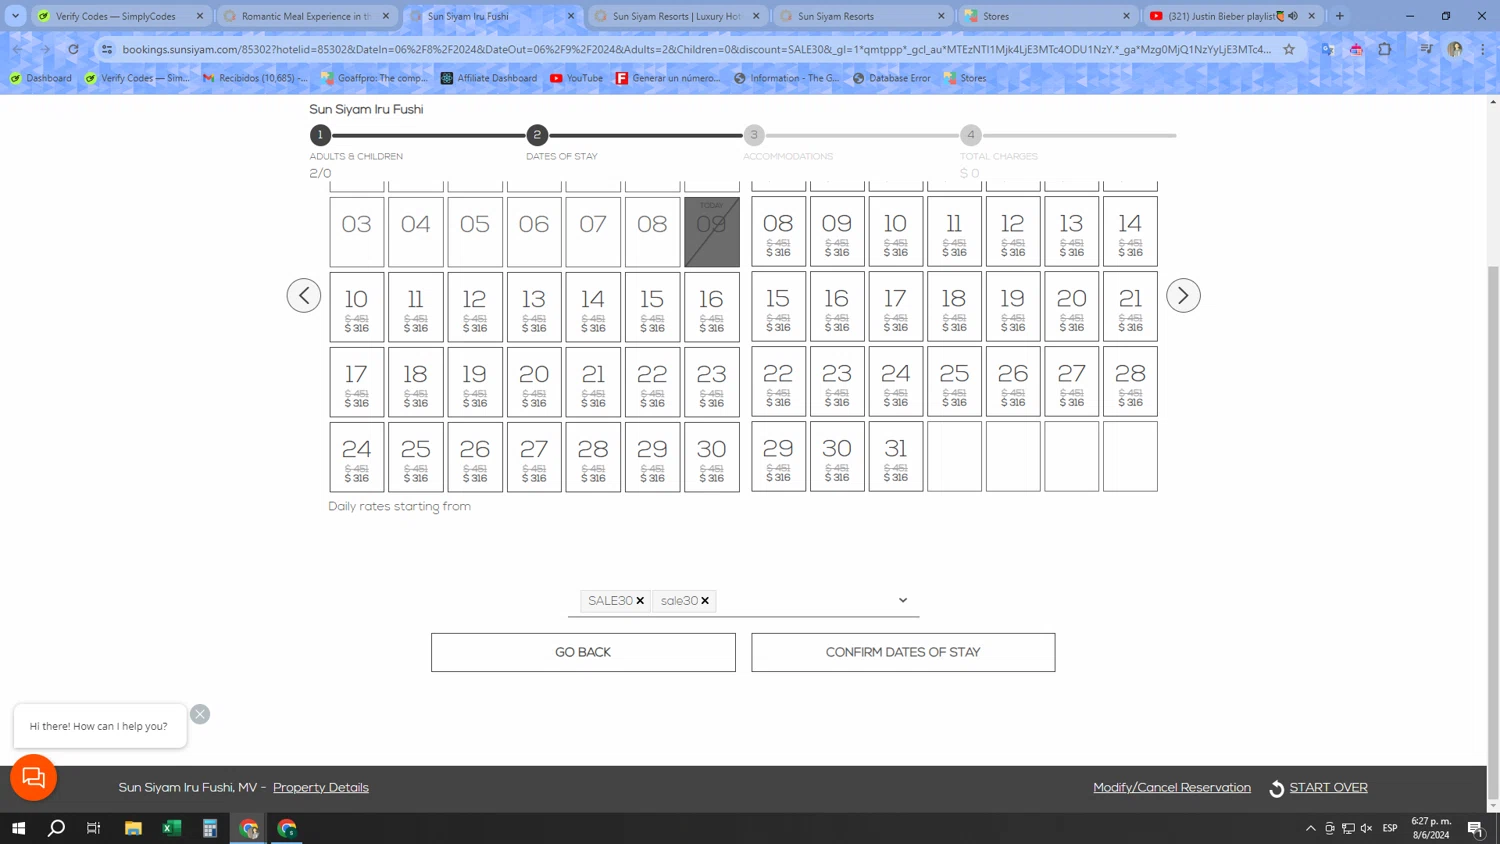
Task: Open the Recibidos Gmail bookmark
Action: point(255,78)
